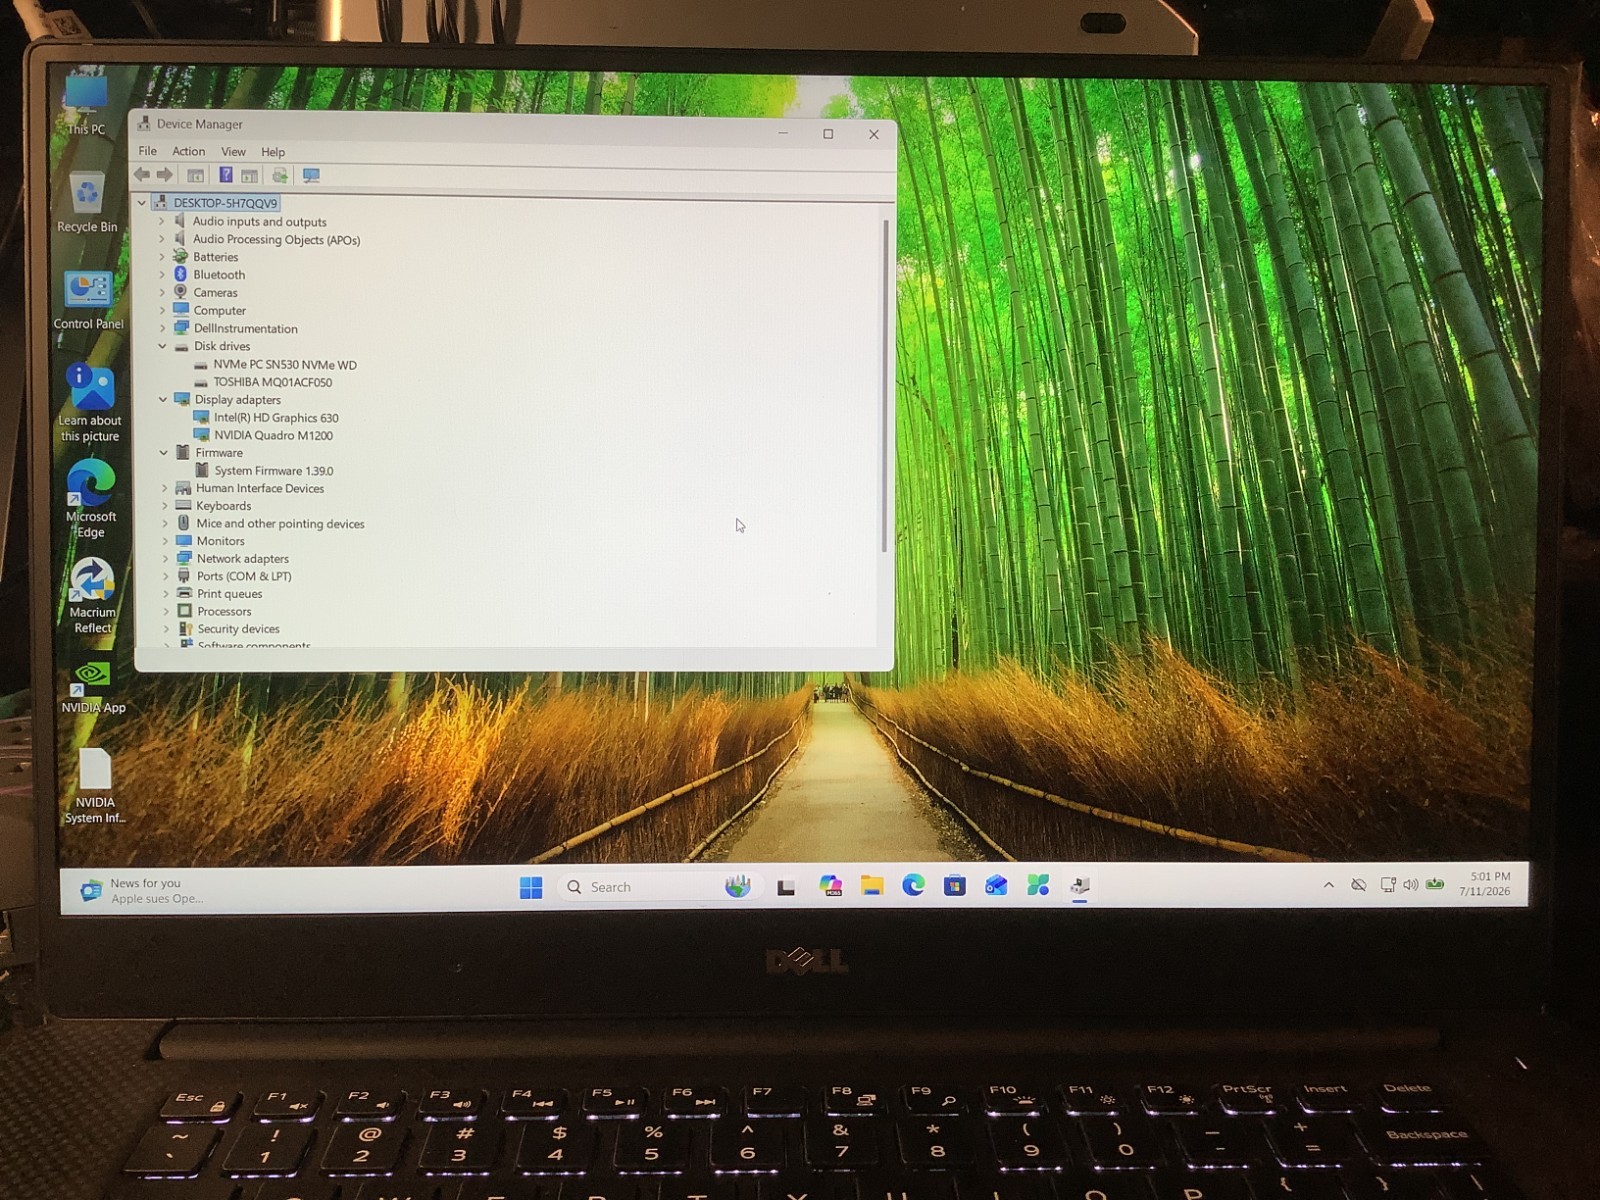Open the View menu

pyautogui.click(x=233, y=152)
